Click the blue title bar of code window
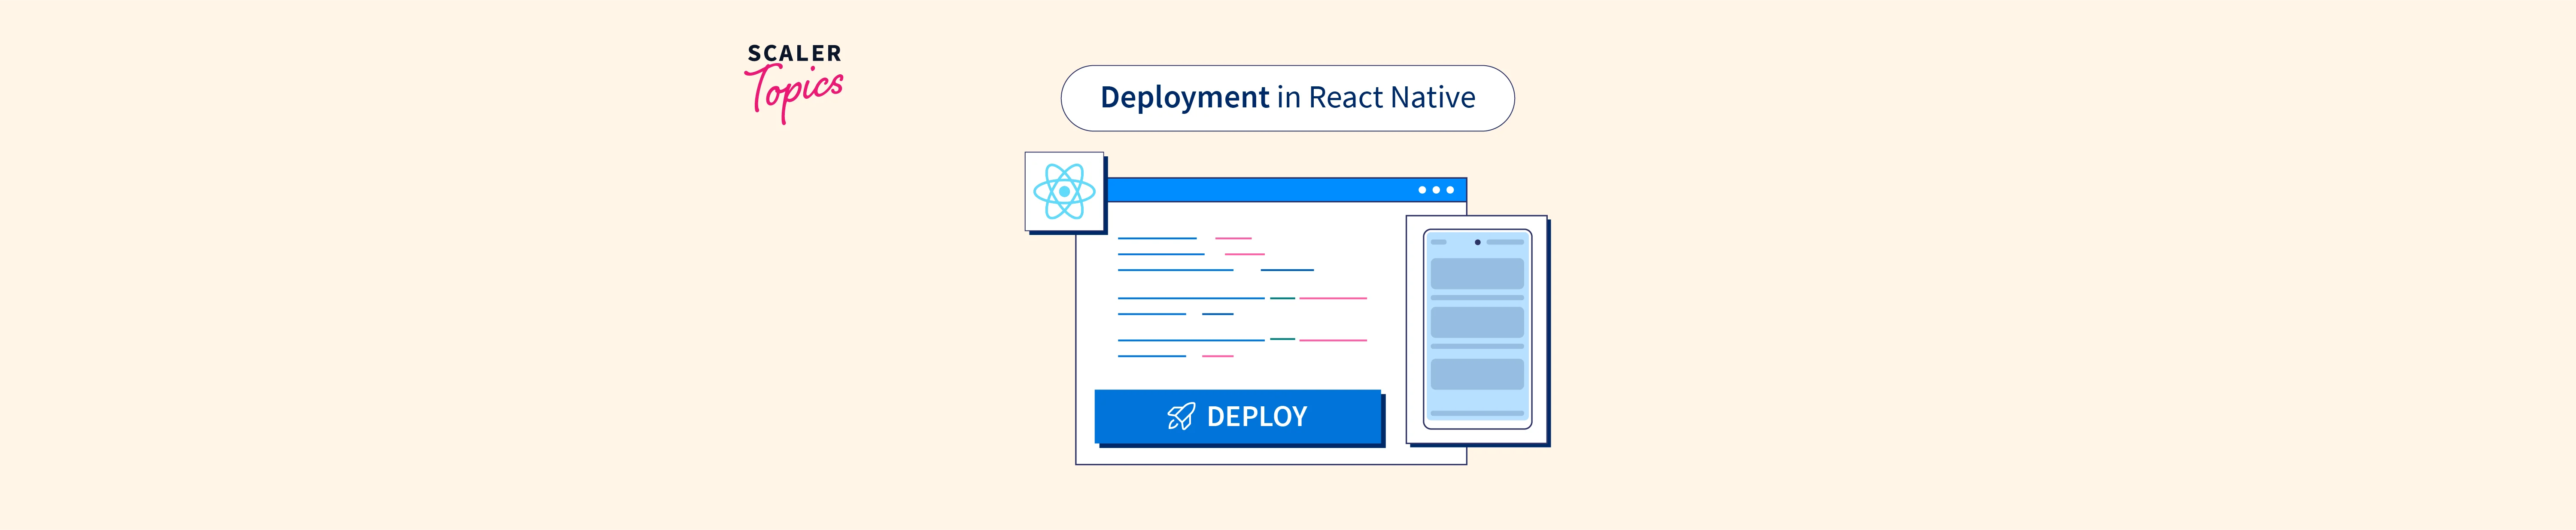 tap(1260, 190)
